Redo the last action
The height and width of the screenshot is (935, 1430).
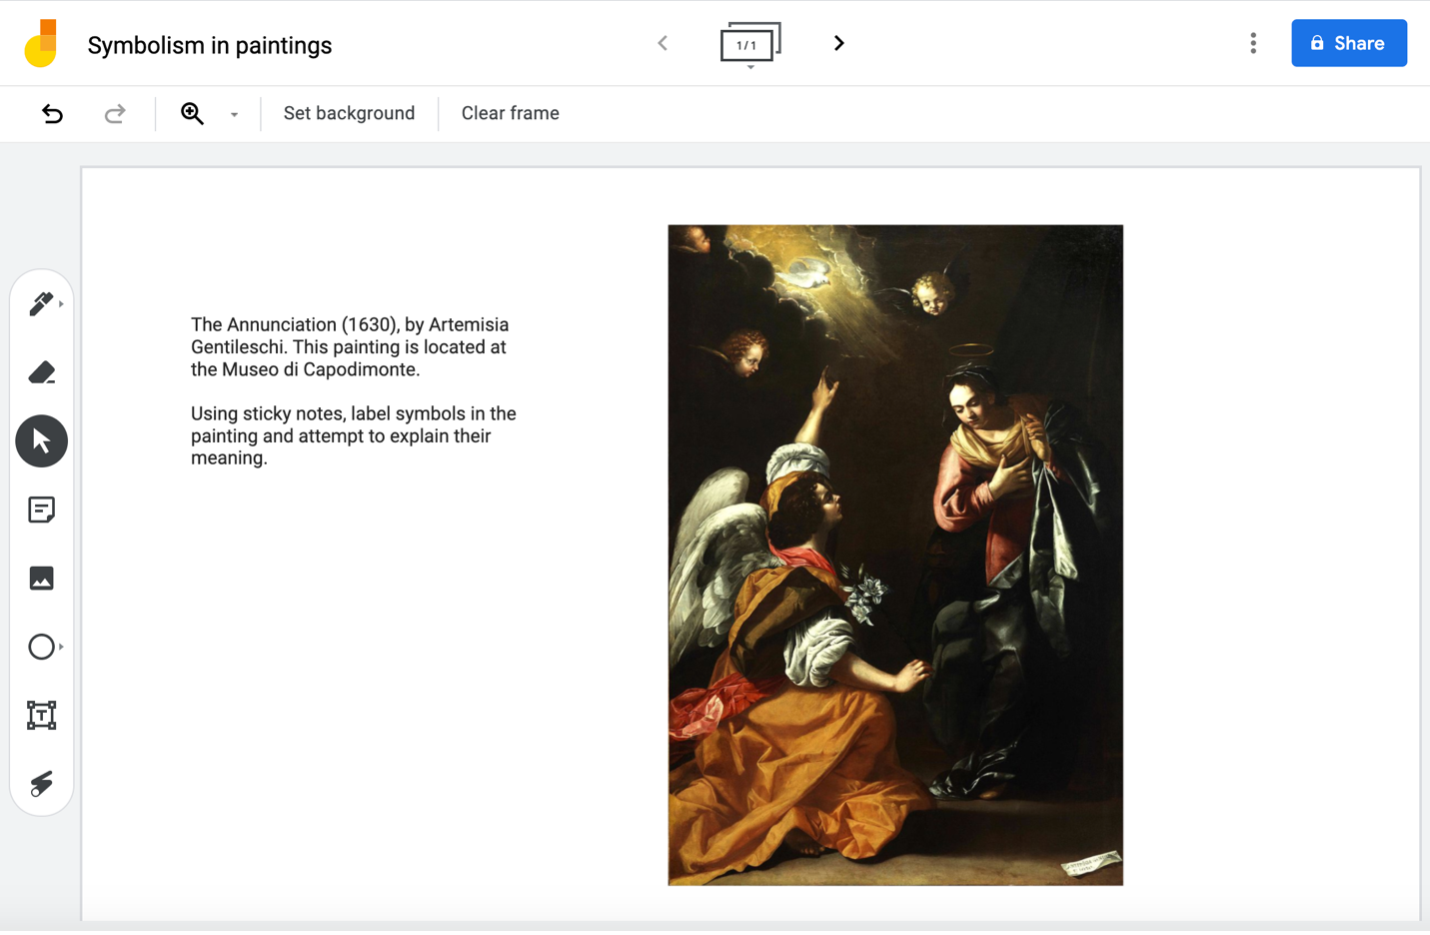pos(115,113)
